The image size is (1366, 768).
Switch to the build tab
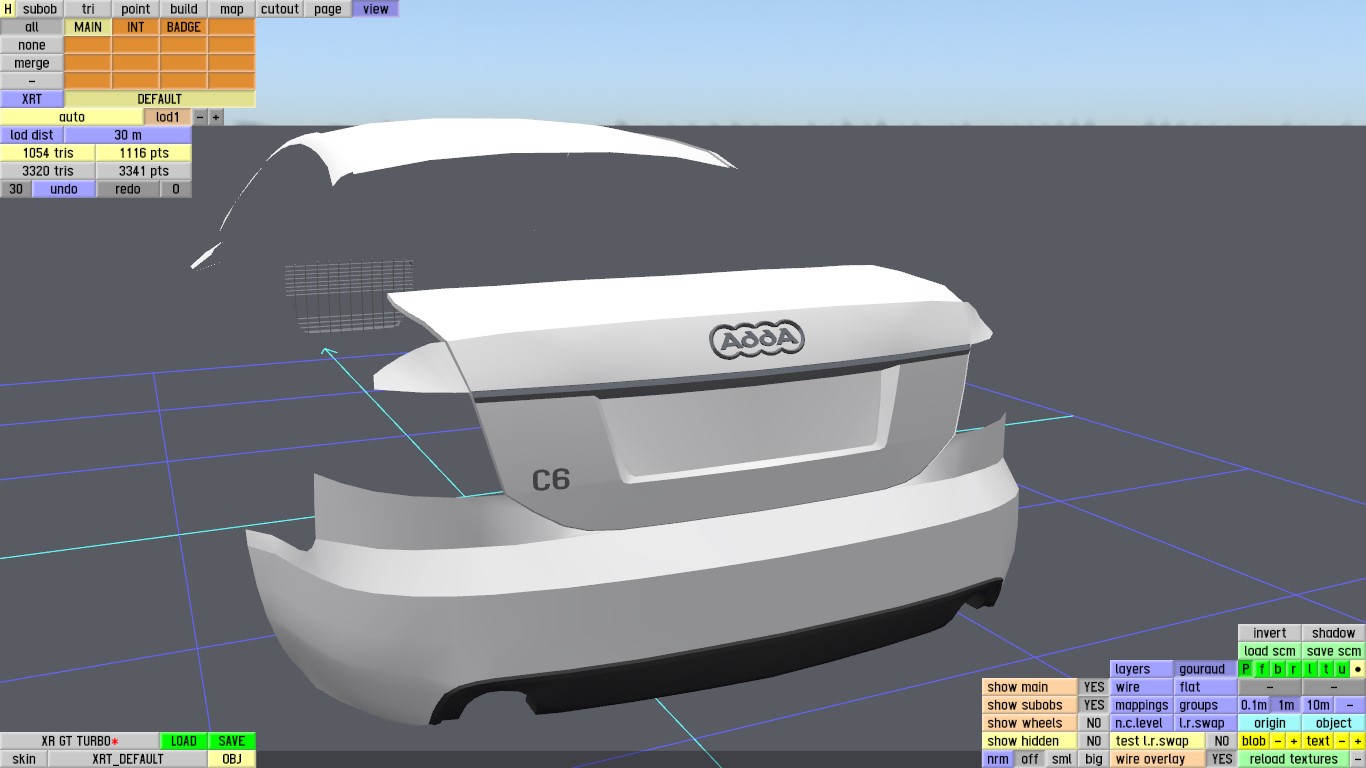[184, 9]
